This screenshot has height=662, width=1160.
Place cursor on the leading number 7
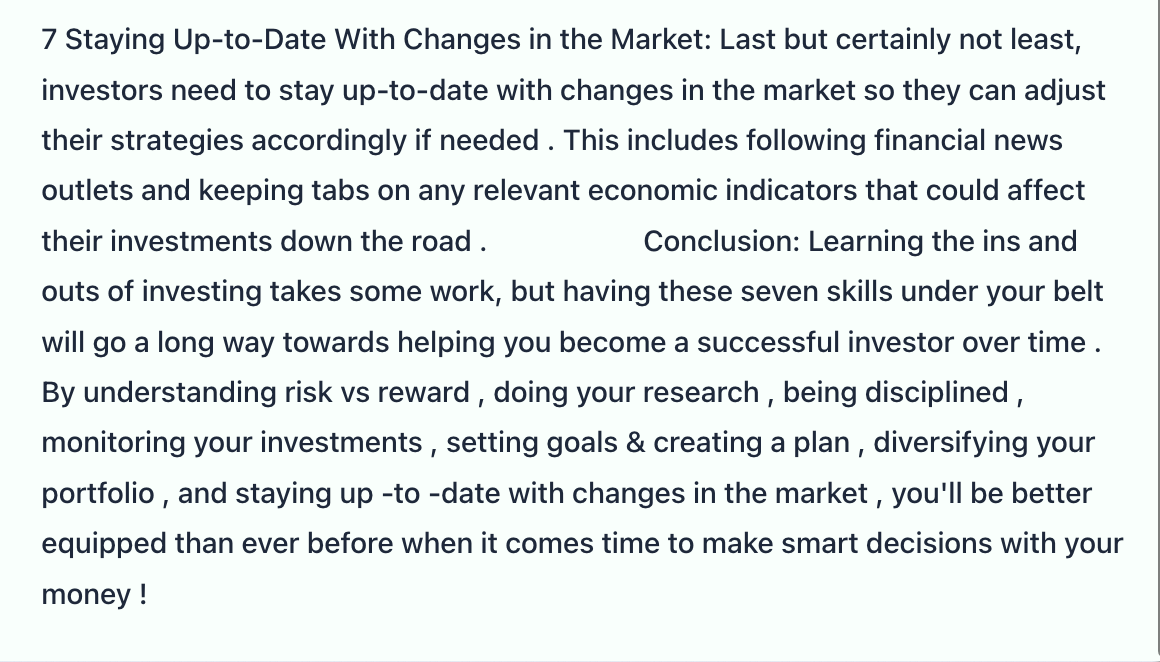pyautogui.click(x=49, y=39)
